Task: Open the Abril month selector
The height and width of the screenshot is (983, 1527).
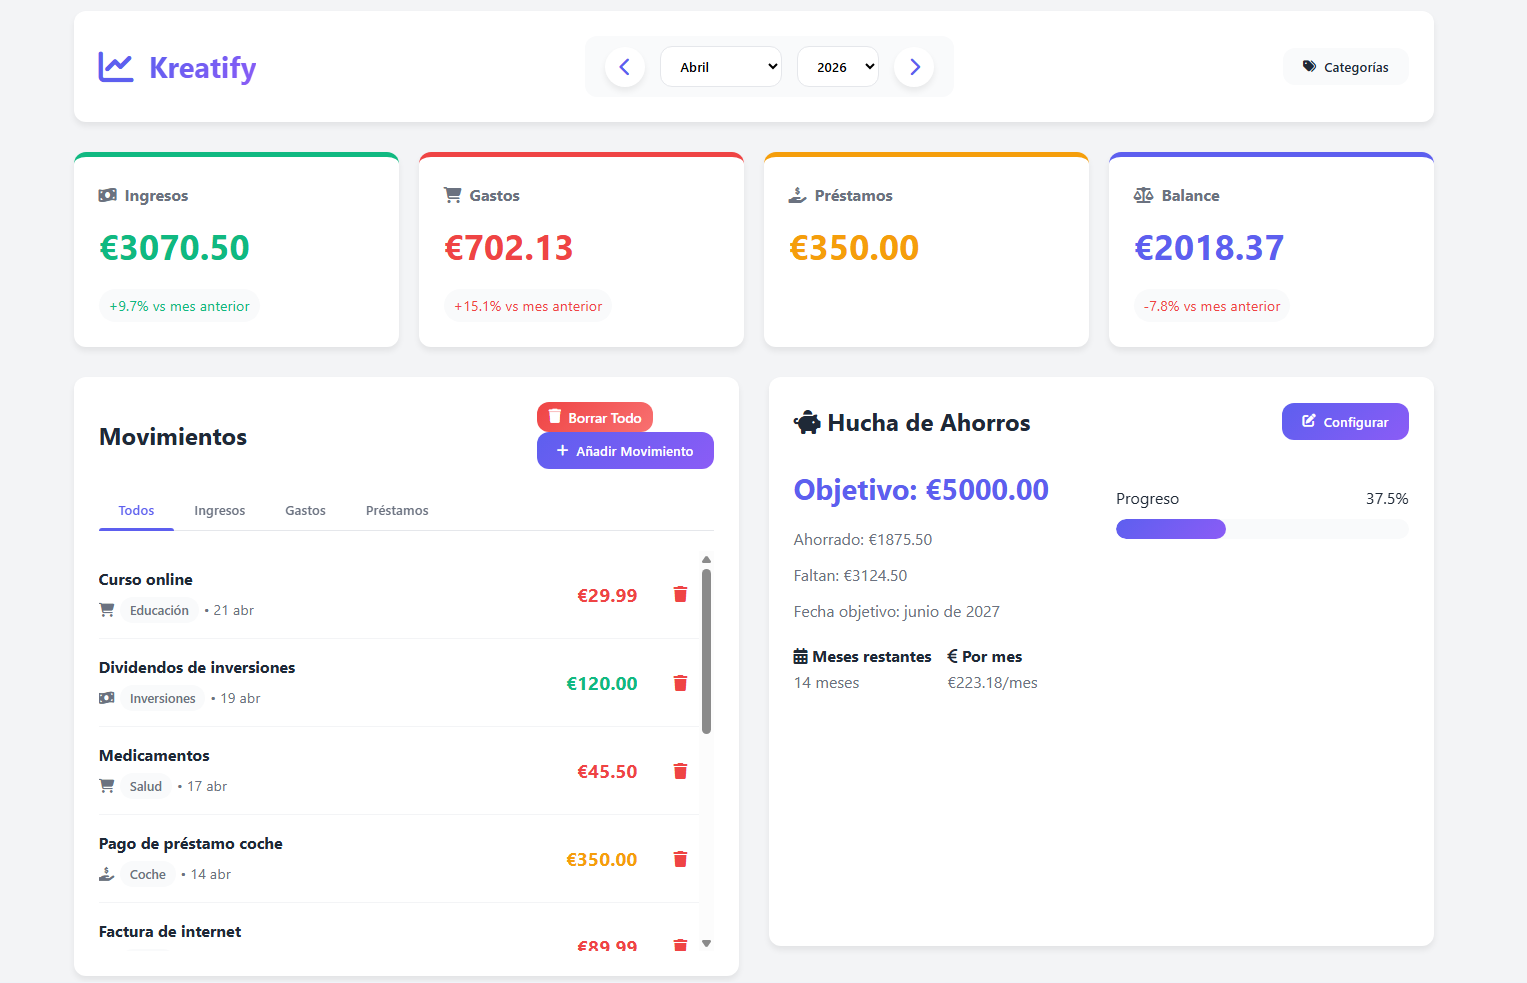Action: coord(721,66)
